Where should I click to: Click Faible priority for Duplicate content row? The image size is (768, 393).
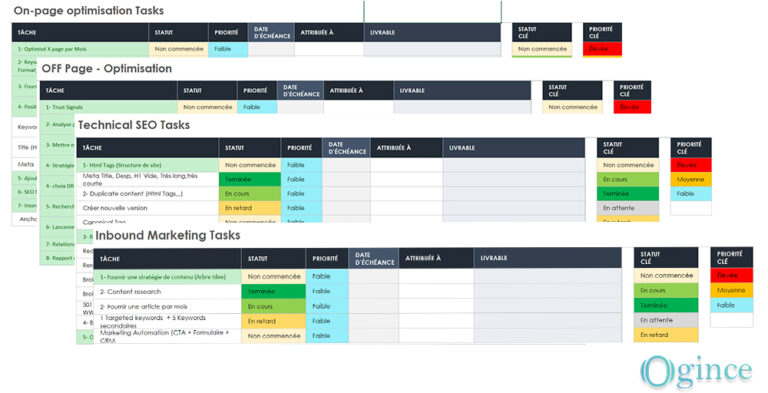tap(302, 194)
